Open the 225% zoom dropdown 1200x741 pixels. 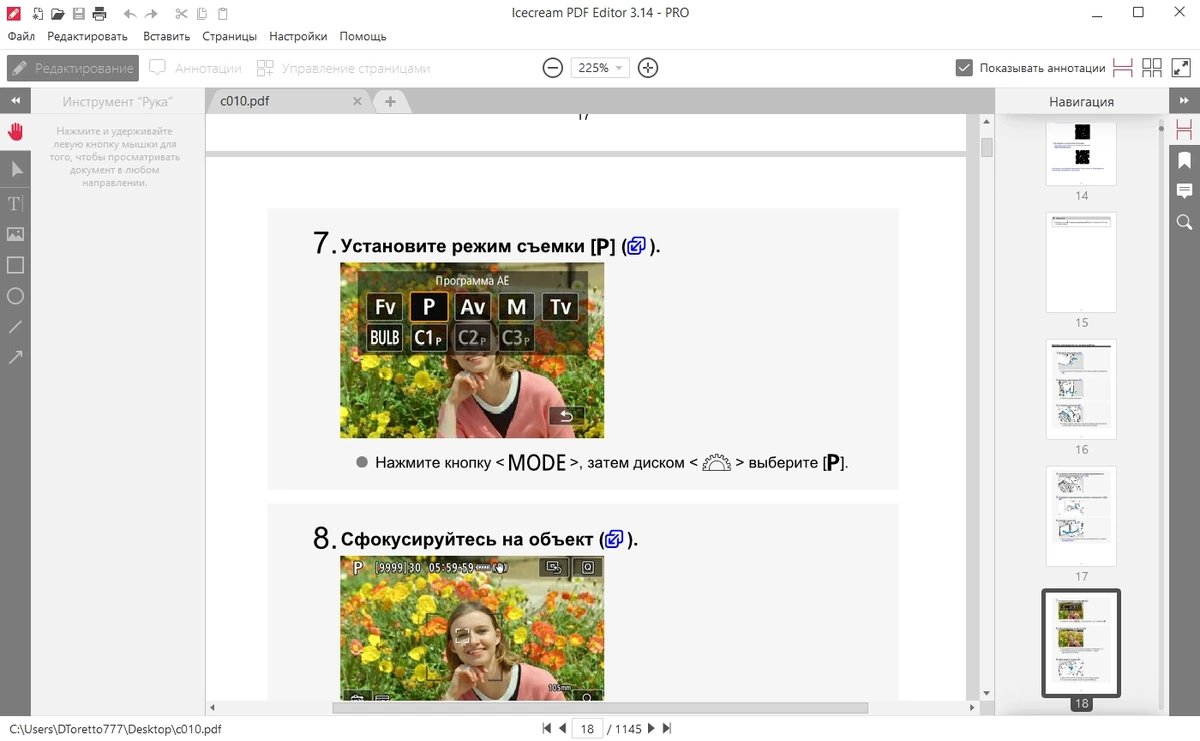coord(599,68)
